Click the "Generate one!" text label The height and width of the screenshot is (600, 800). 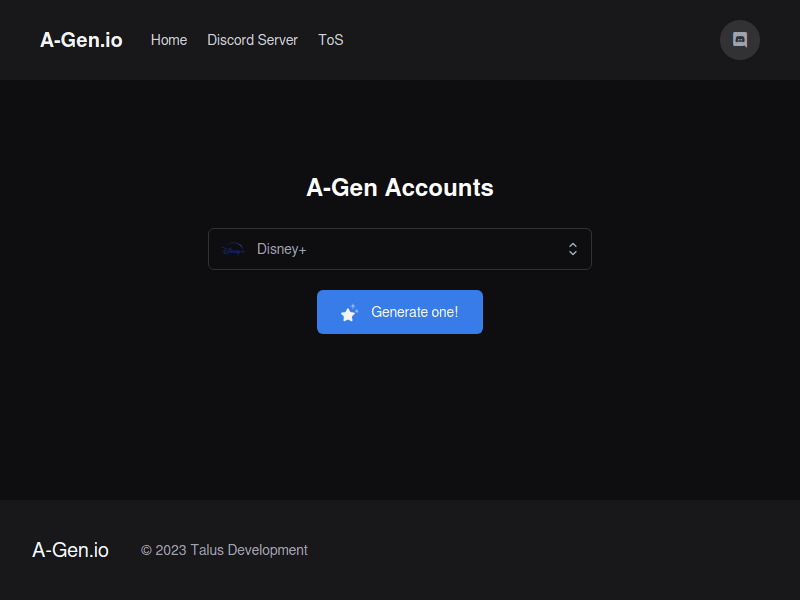[414, 312]
